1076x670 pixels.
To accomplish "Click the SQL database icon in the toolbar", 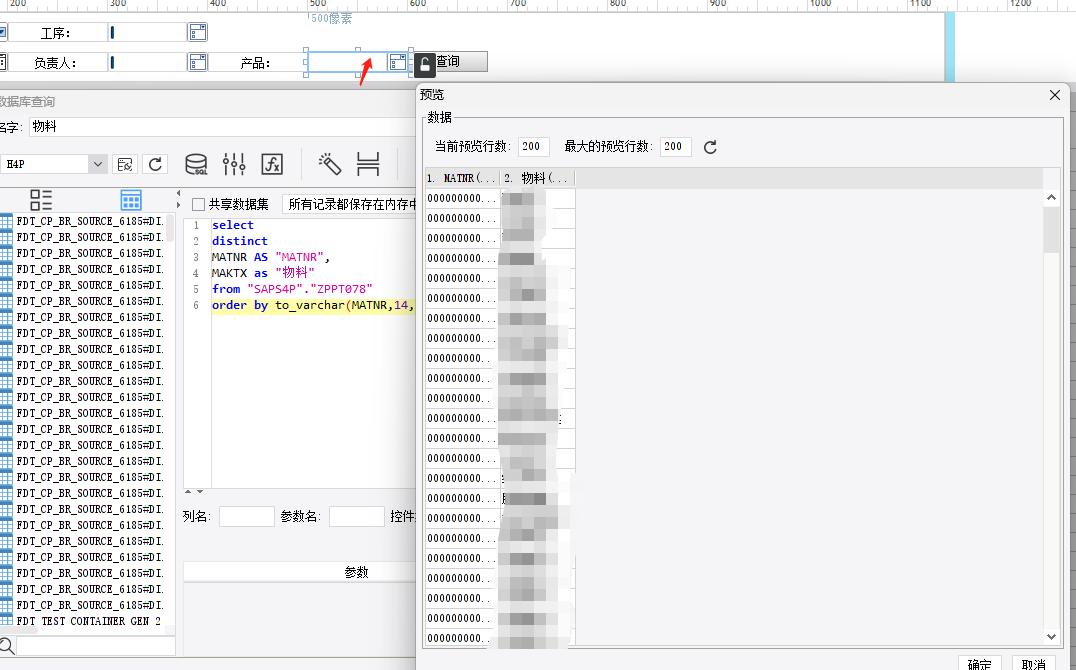I will click(x=197, y=164).
